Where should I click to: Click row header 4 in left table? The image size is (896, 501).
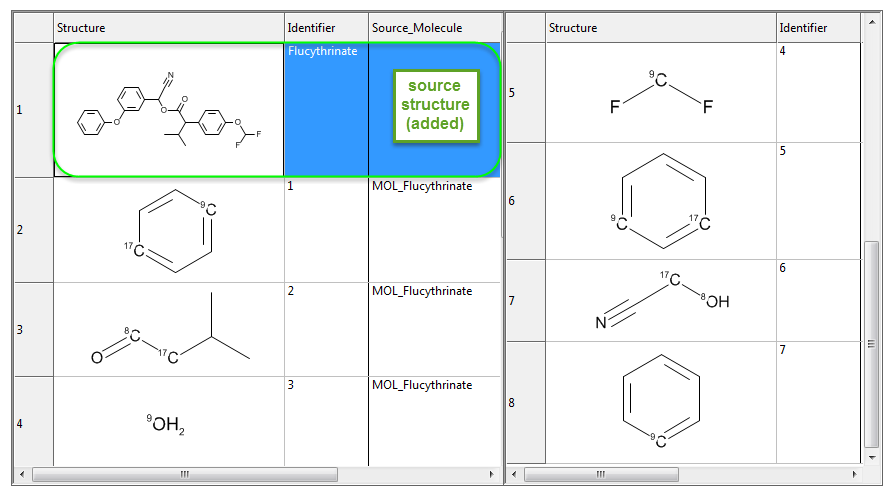(34, 422)
